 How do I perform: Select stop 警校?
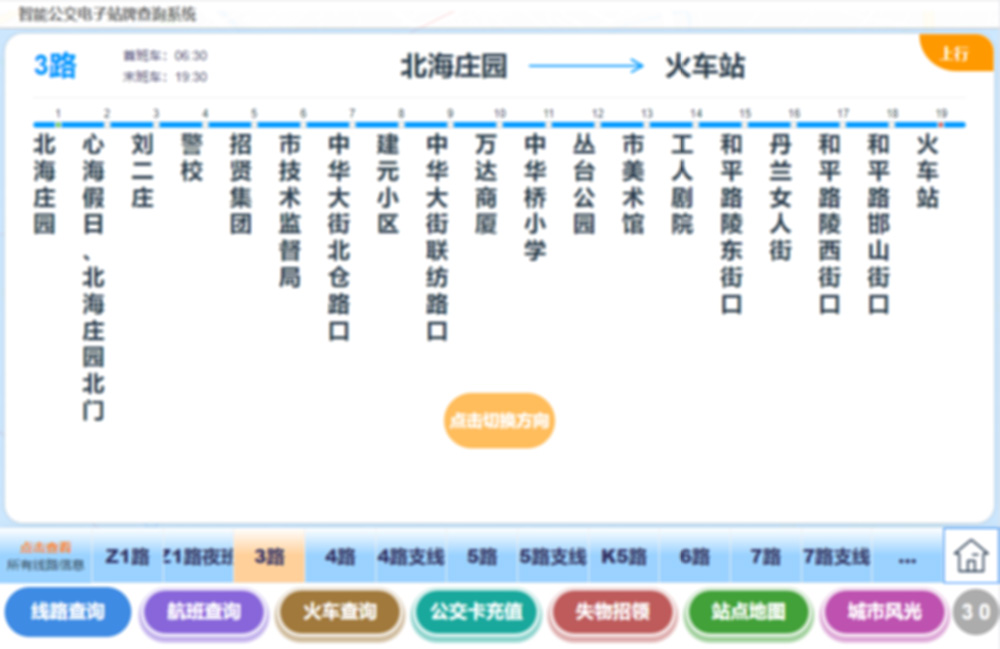(191, 157)
